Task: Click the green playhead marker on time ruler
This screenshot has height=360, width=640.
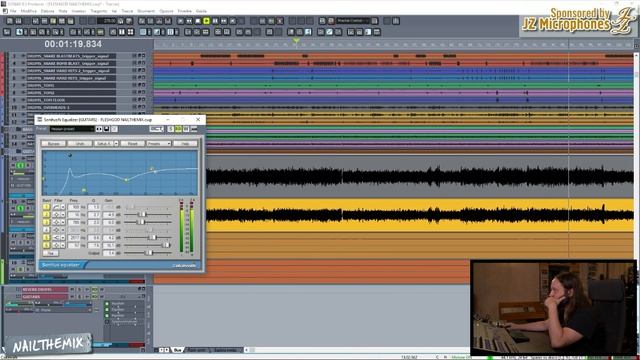Action: 297,41
